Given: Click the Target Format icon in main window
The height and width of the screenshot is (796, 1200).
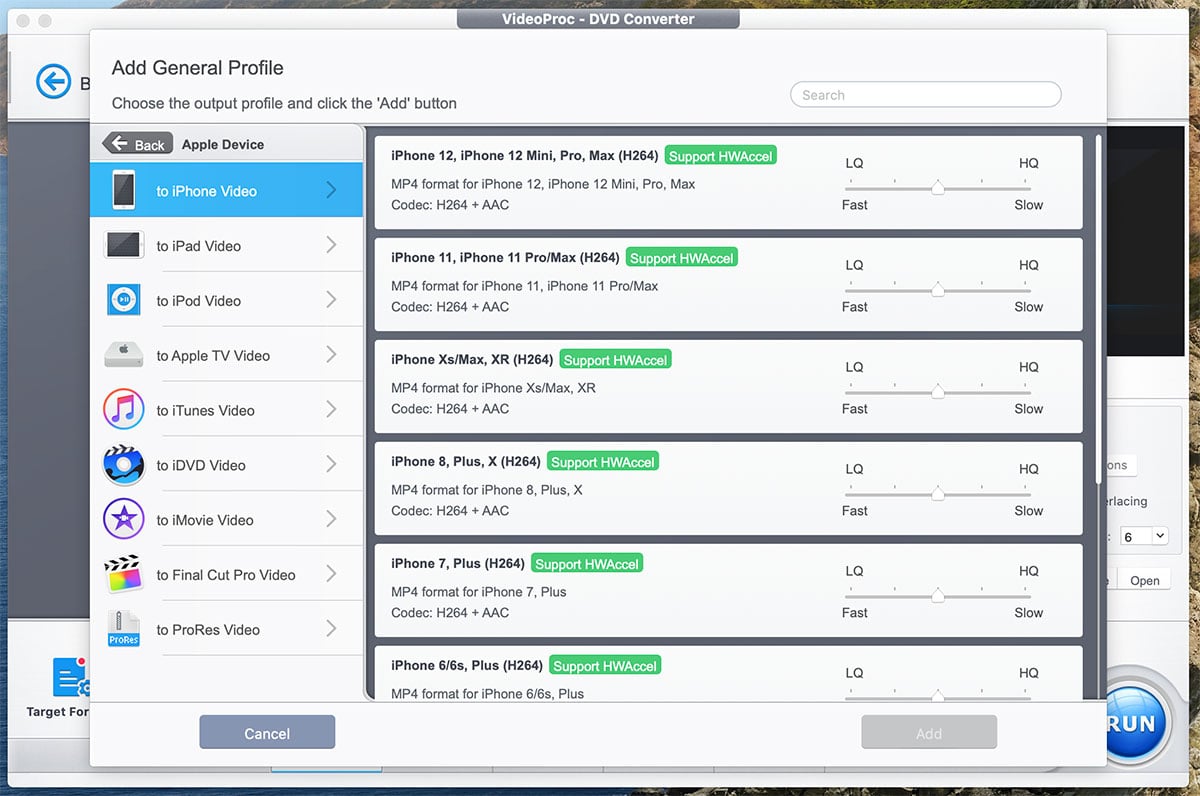Looking at the screenshot, I should (70, 678).
